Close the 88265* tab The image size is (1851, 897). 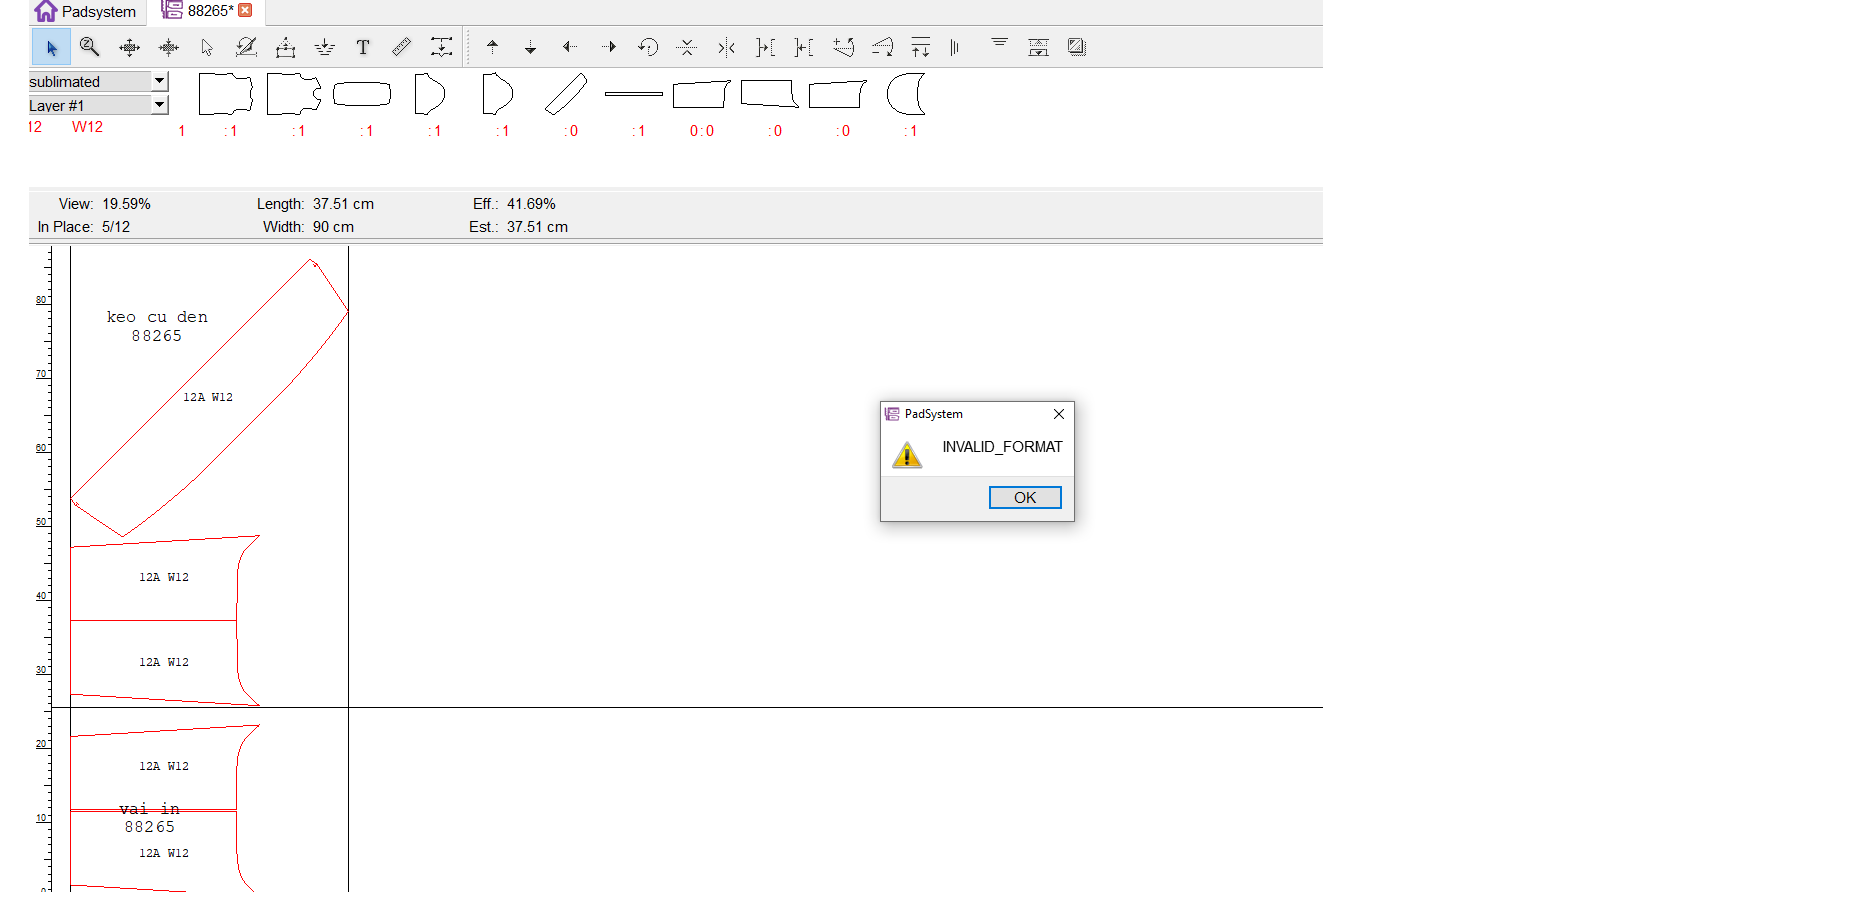[x=245, y=10]
